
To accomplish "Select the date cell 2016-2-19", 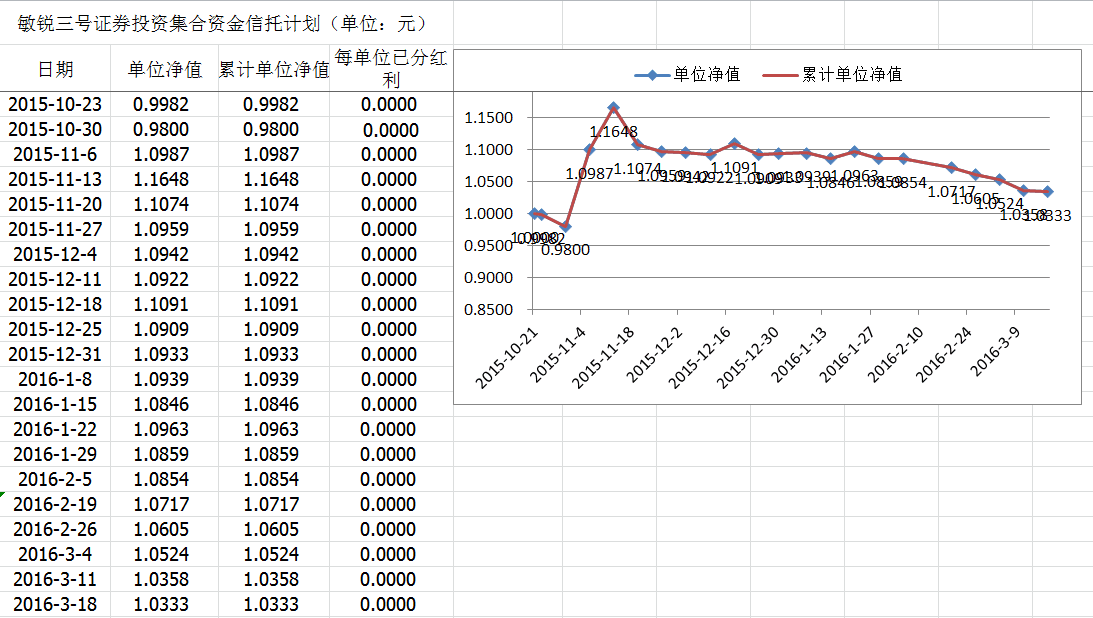I will 55,505.
